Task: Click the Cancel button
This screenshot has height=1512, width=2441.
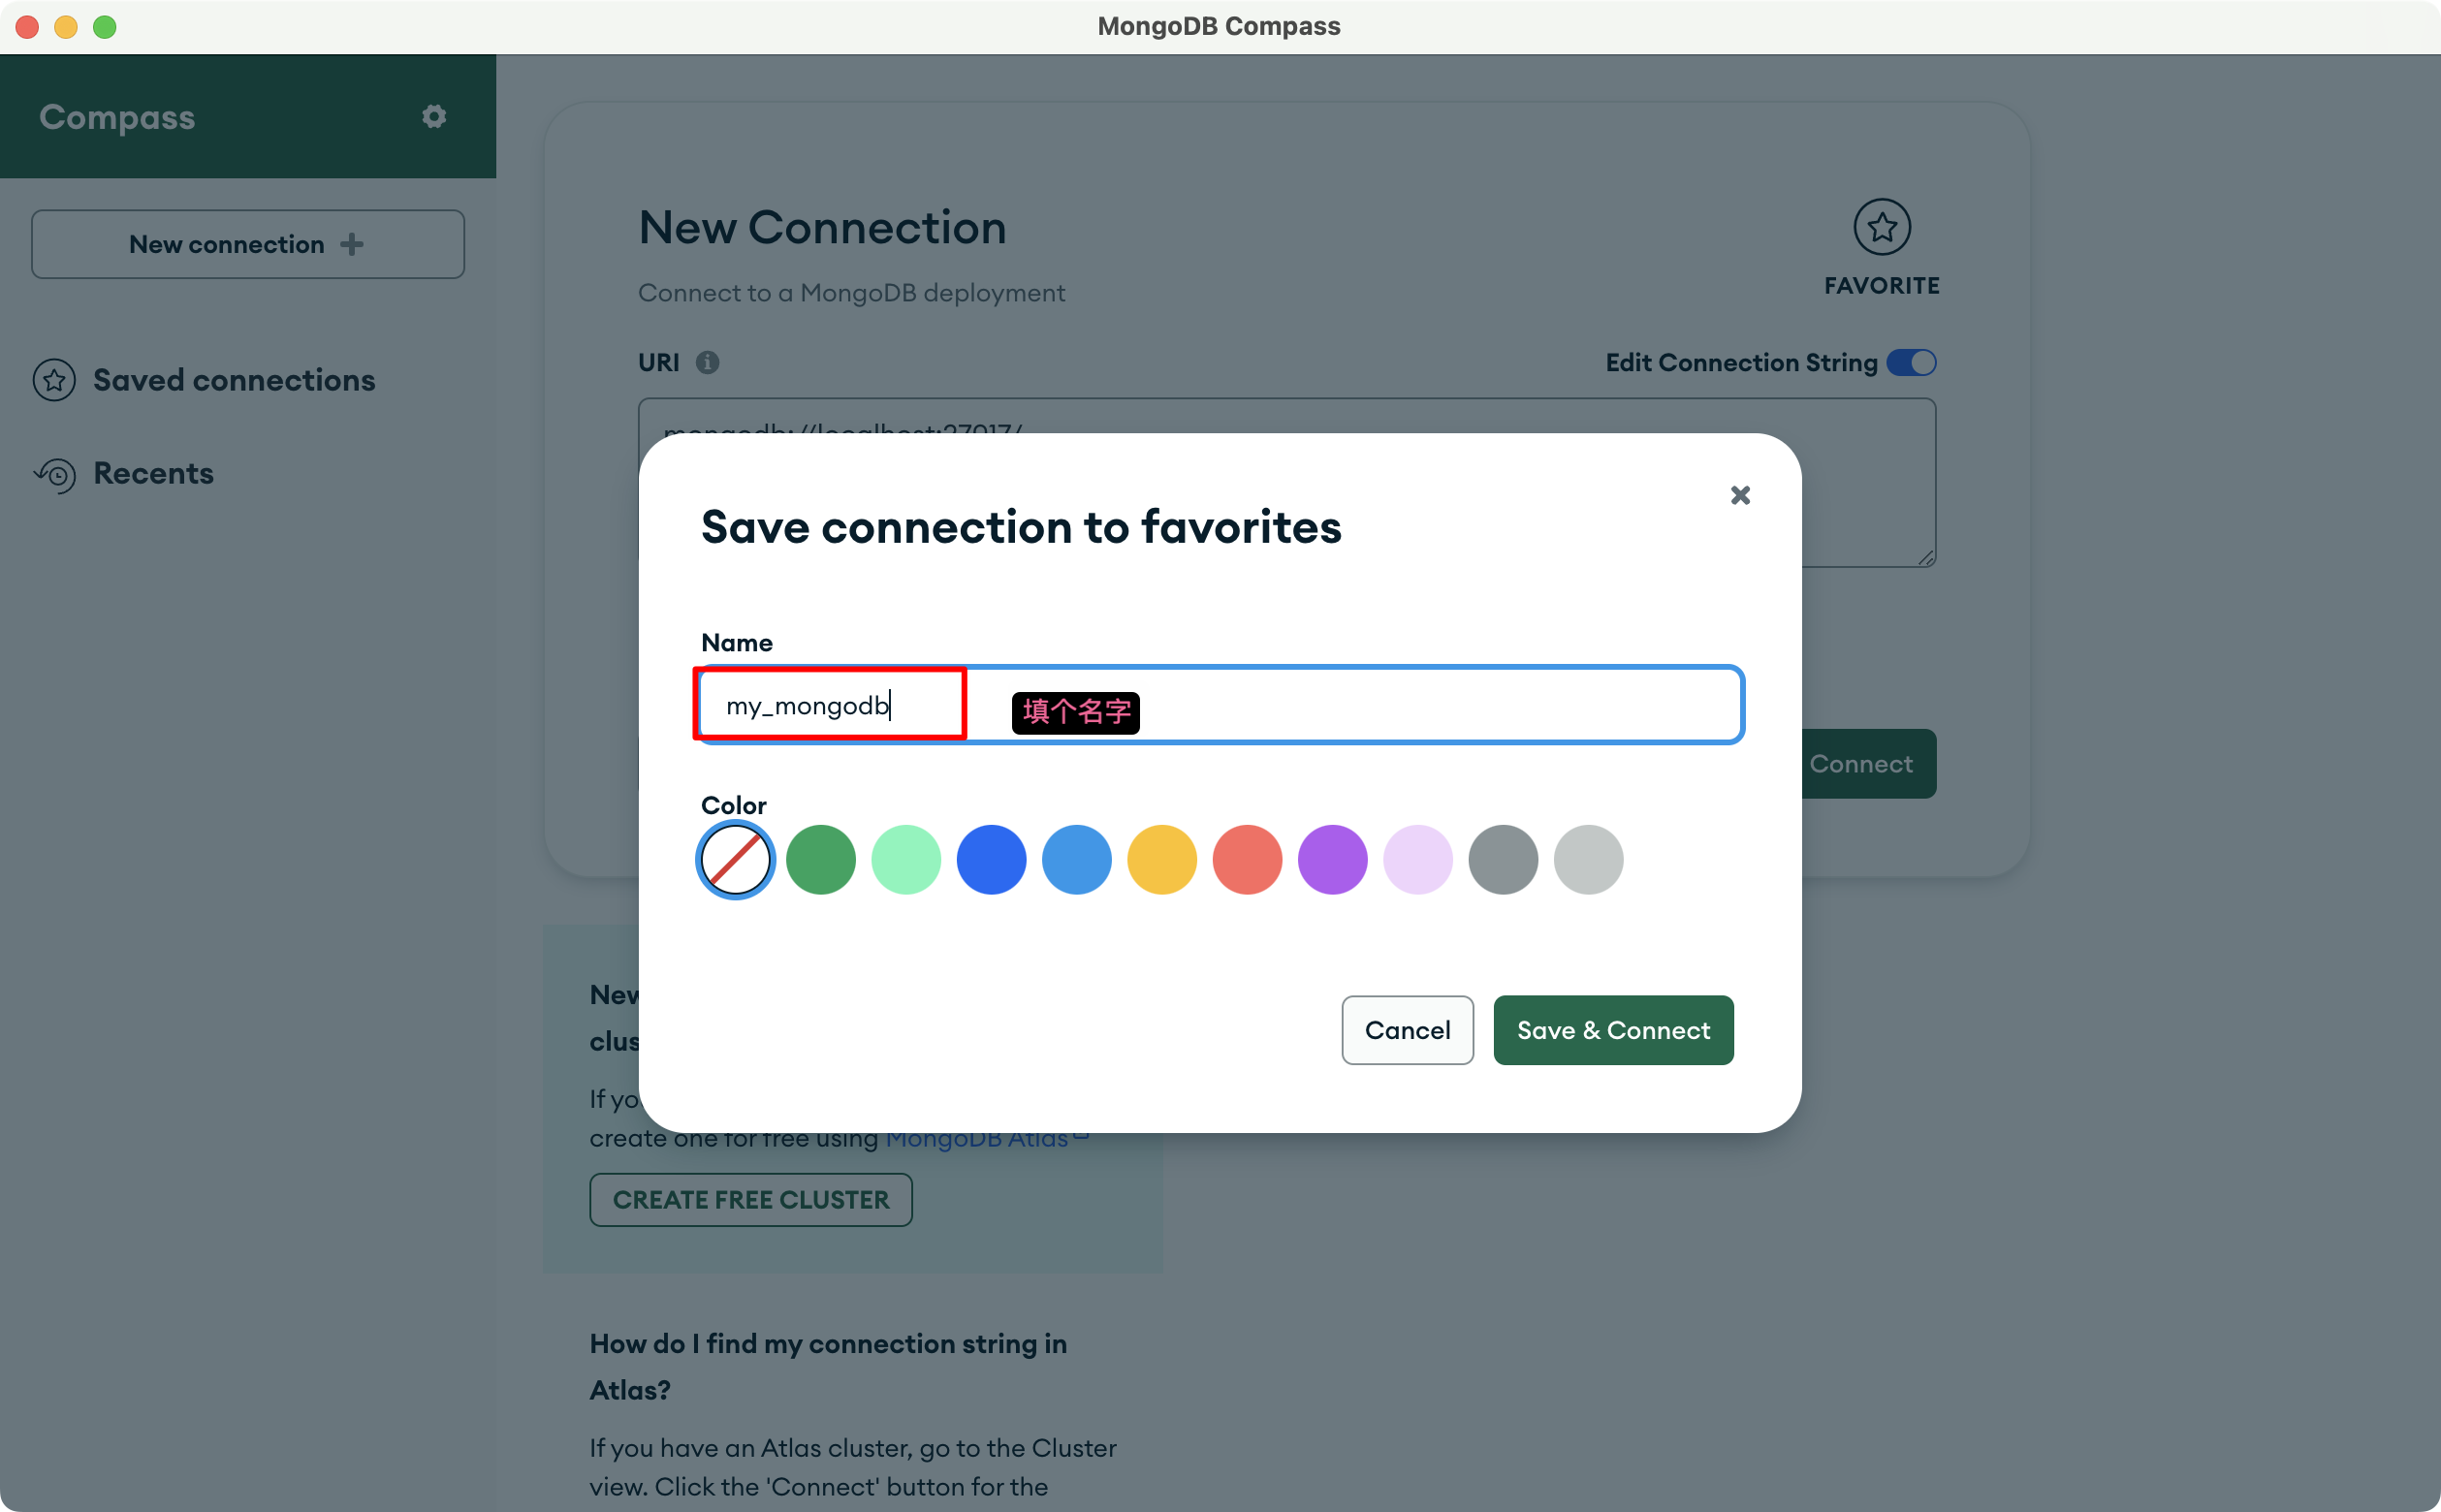Action: tap(1407, 1030)
